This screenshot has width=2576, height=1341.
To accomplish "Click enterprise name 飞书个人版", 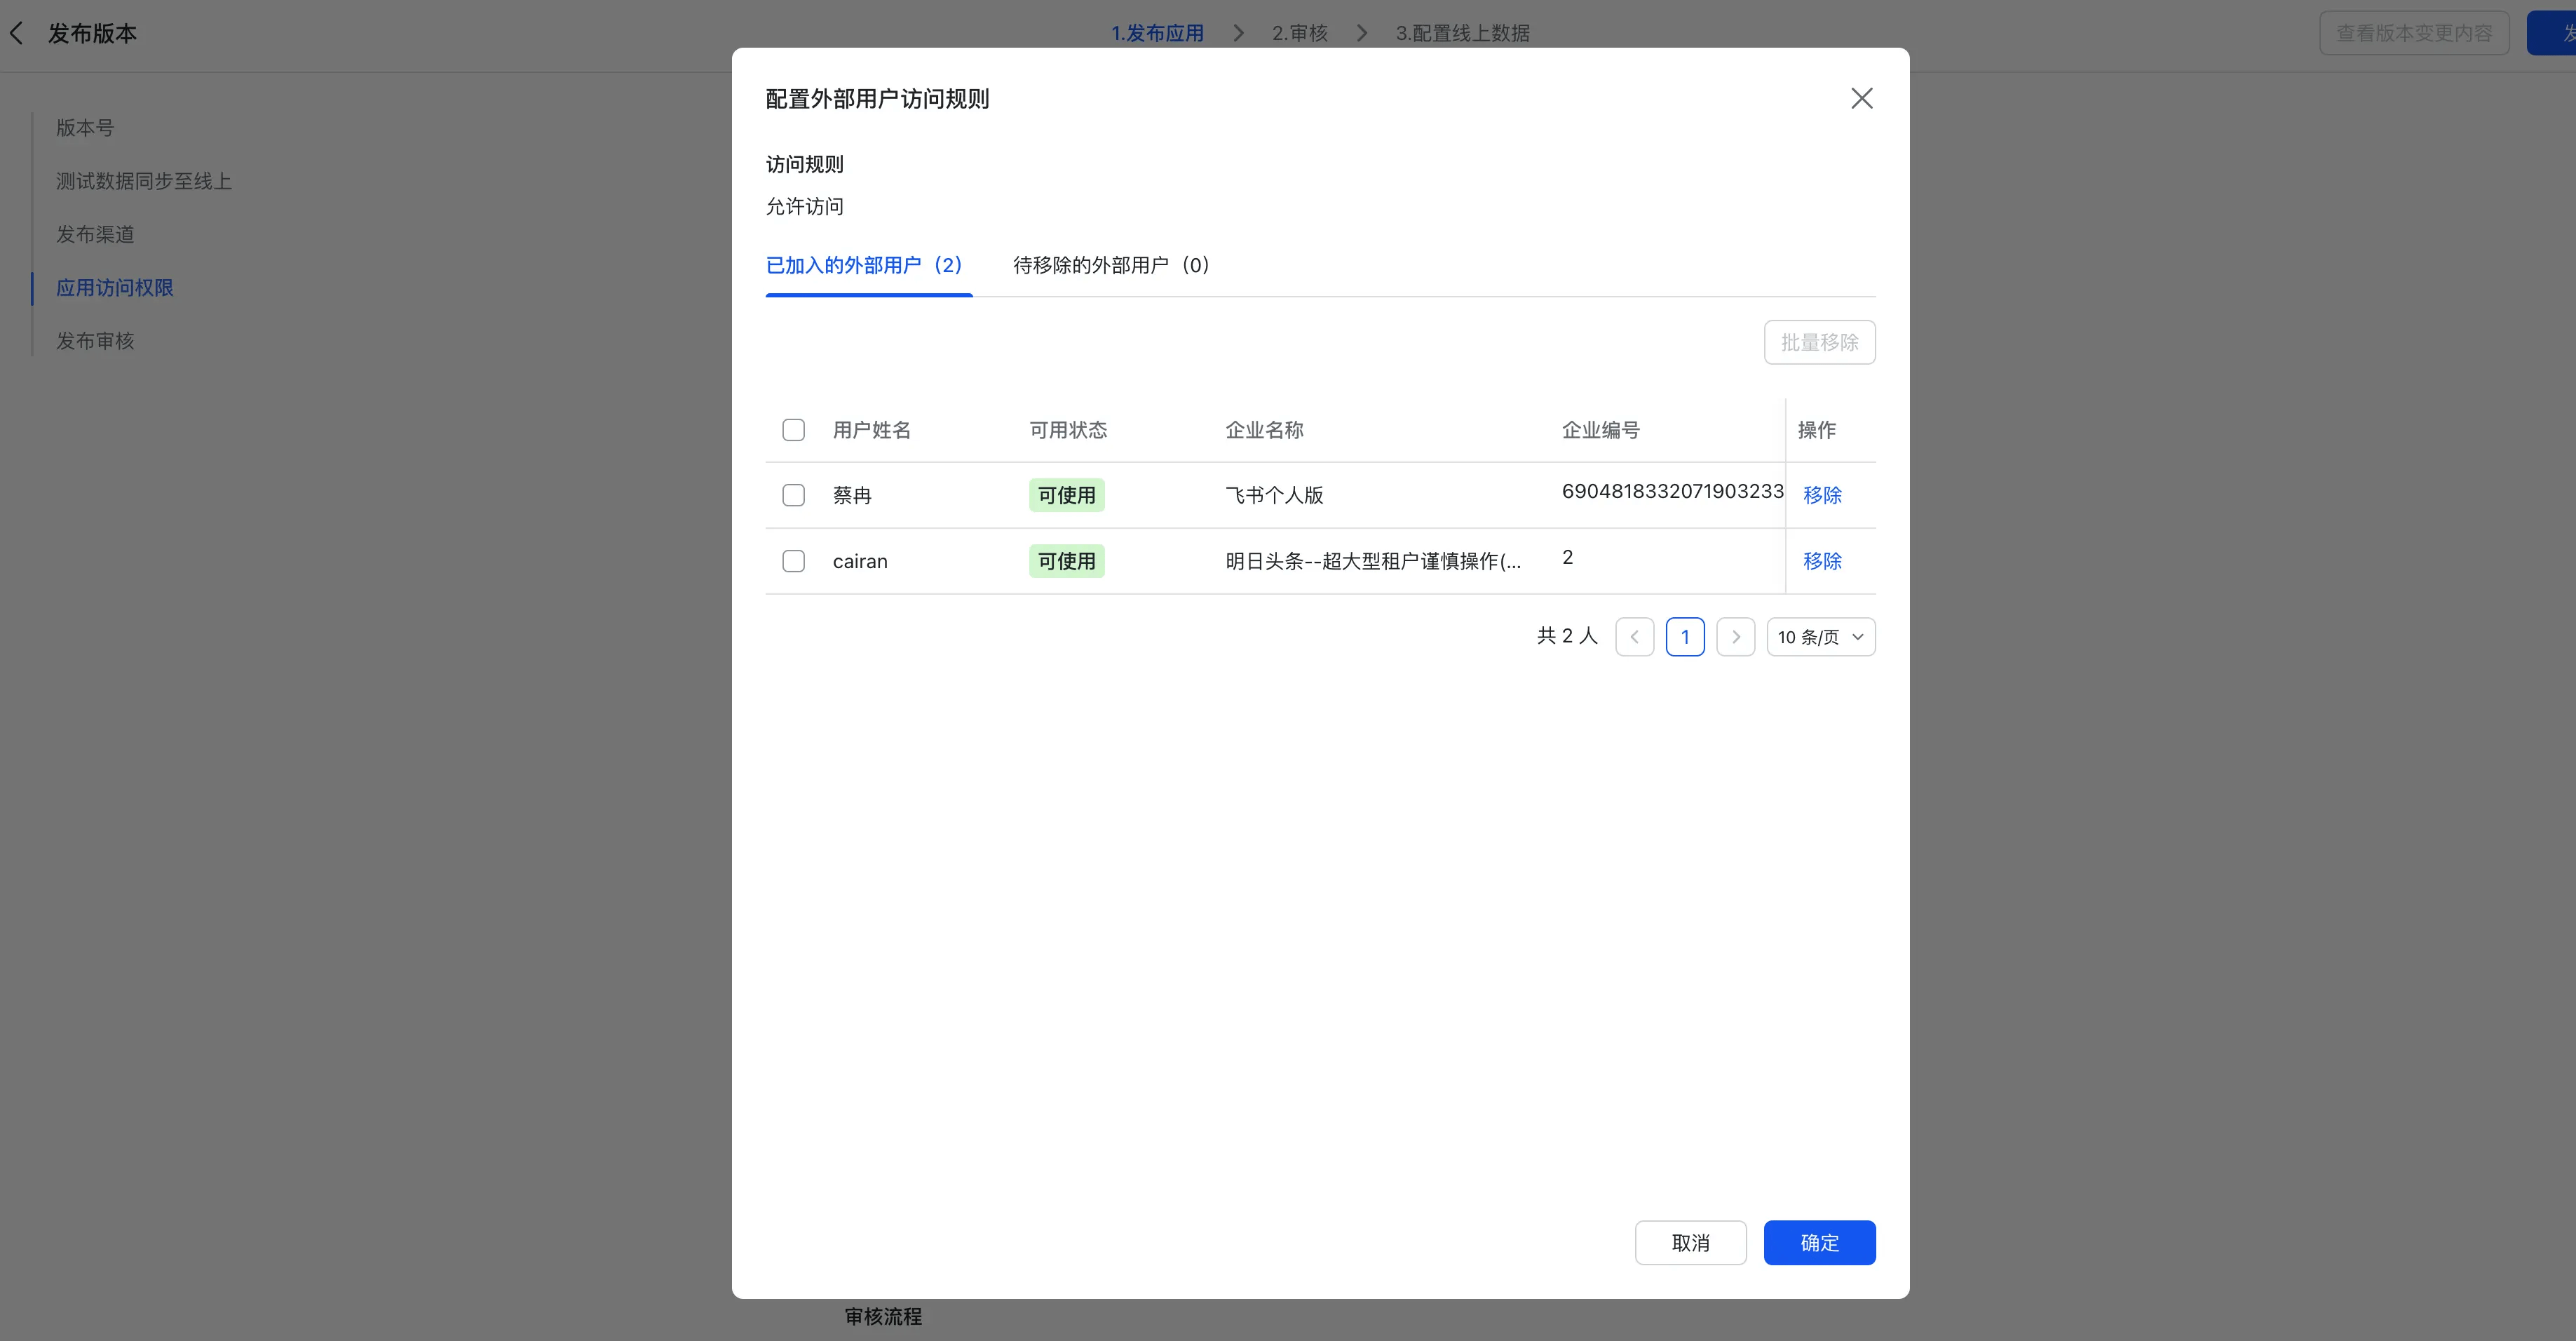I will pos(1274,495).
